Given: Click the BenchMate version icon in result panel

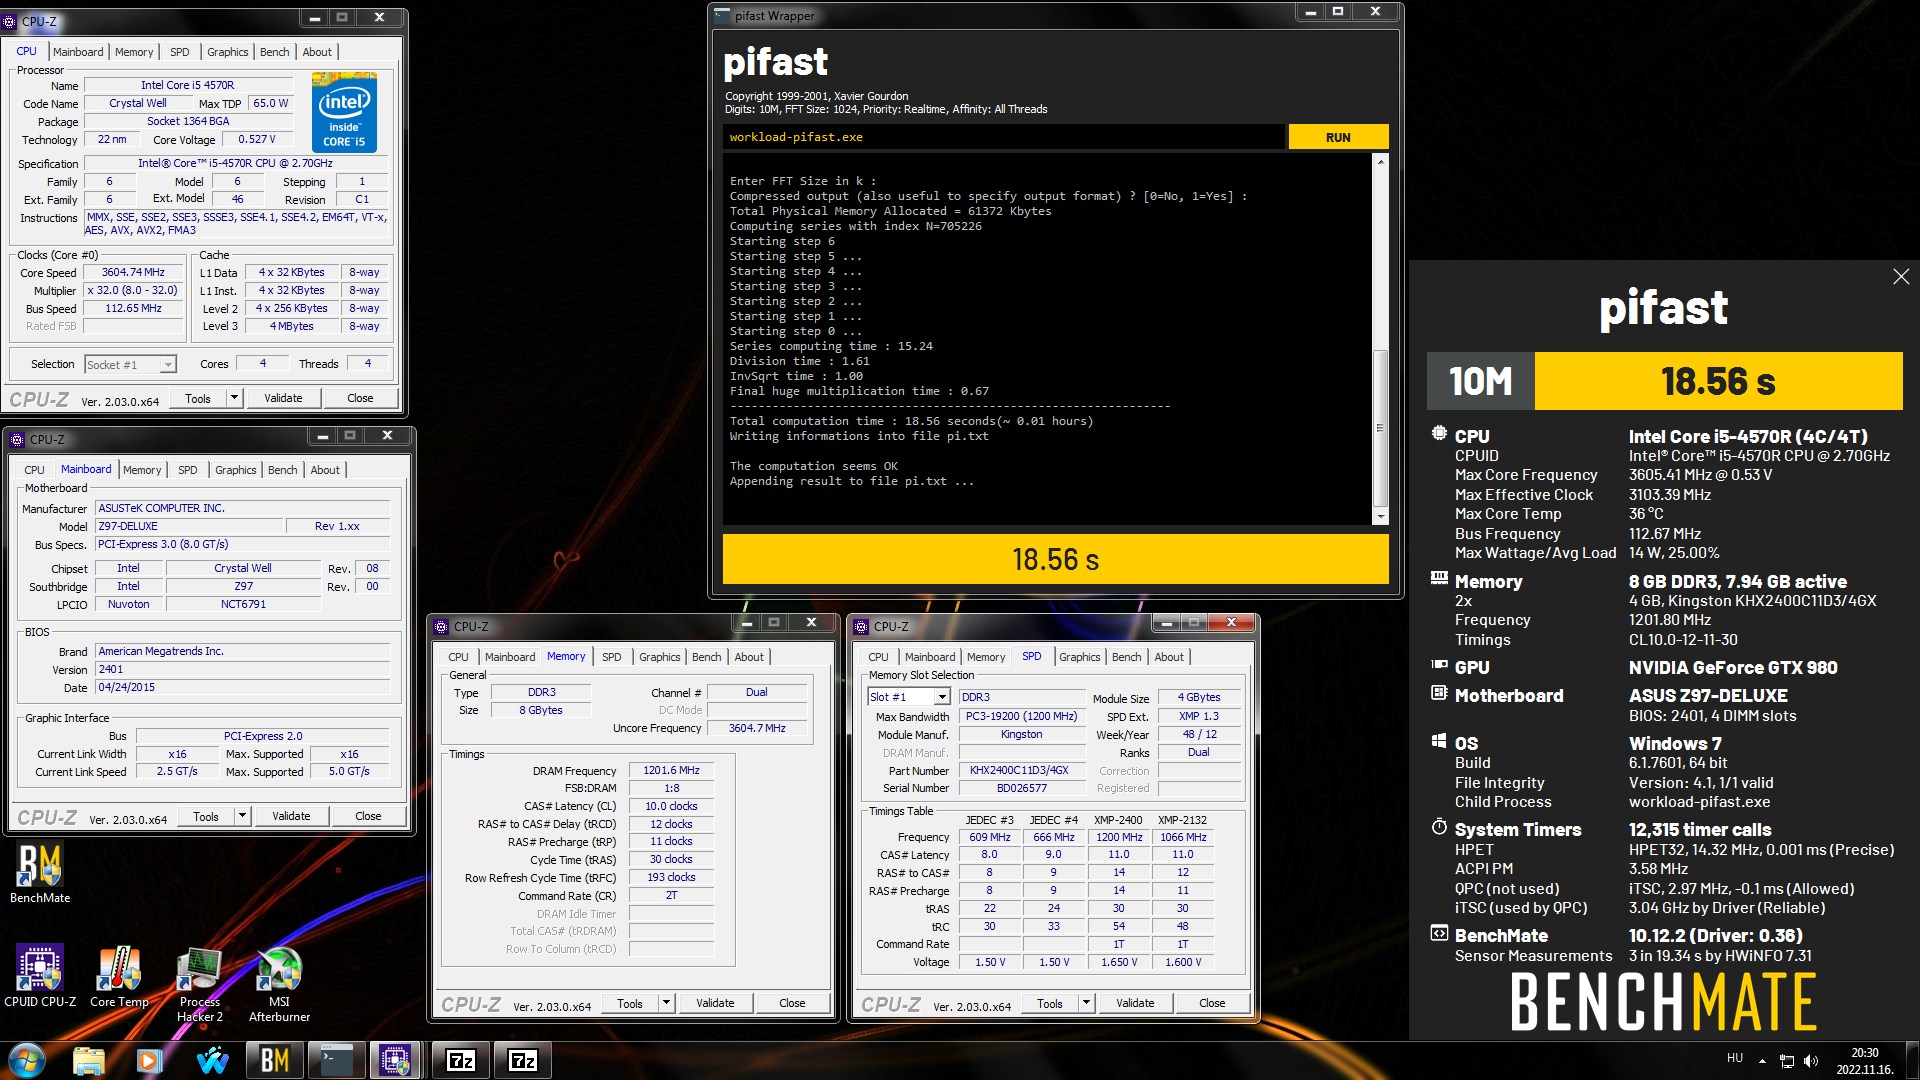Looking at the screenshot, I should (1439, 933).
